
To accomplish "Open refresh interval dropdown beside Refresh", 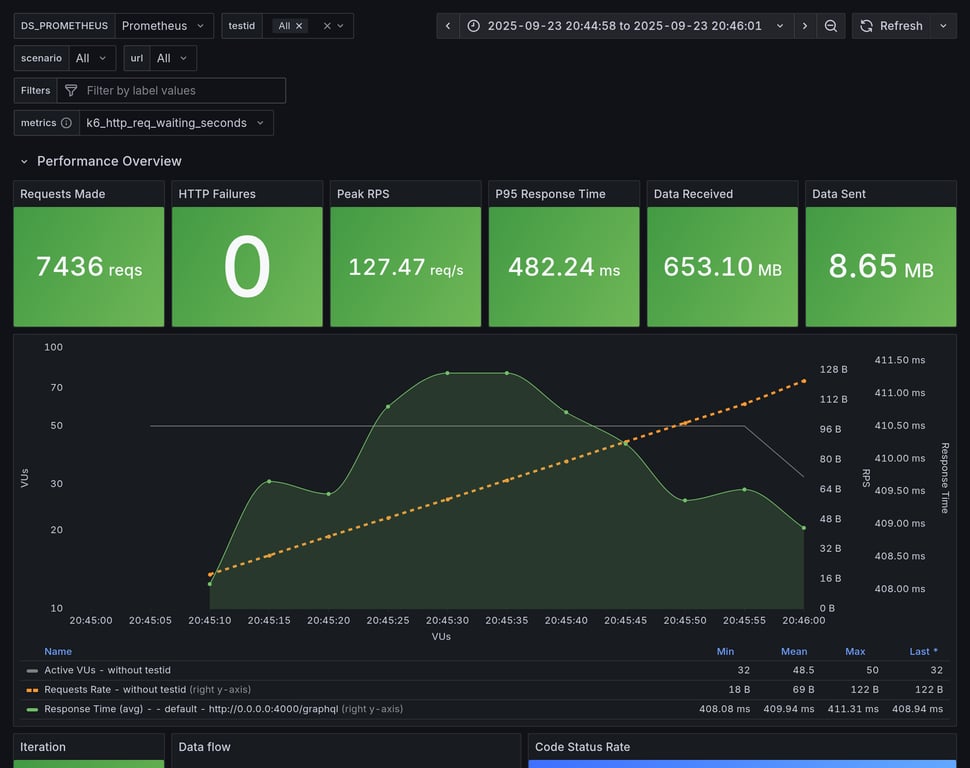I will click(x=943, y=26).
